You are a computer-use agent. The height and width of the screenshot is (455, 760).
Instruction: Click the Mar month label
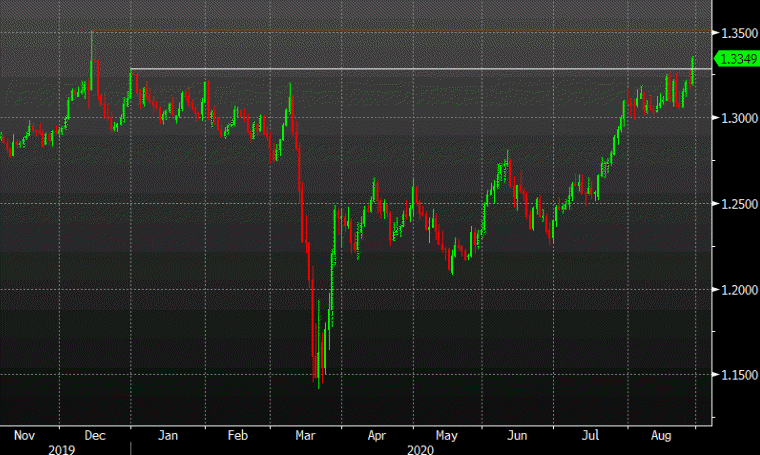[305, 435]
